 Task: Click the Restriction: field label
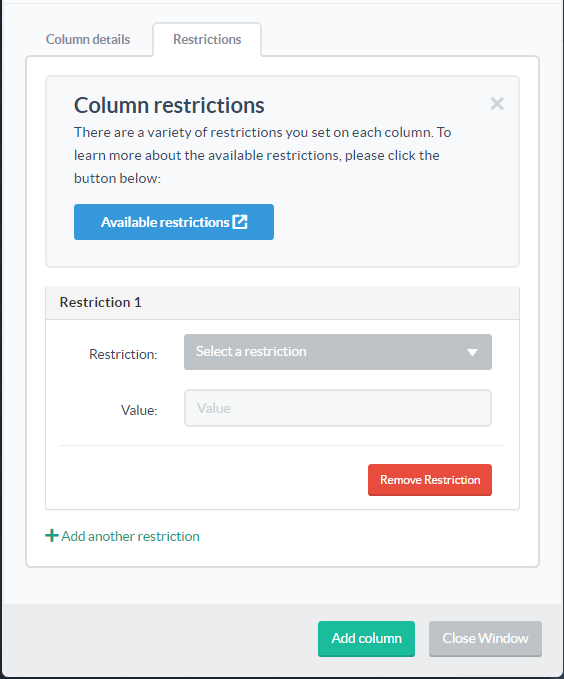(123, 354)
